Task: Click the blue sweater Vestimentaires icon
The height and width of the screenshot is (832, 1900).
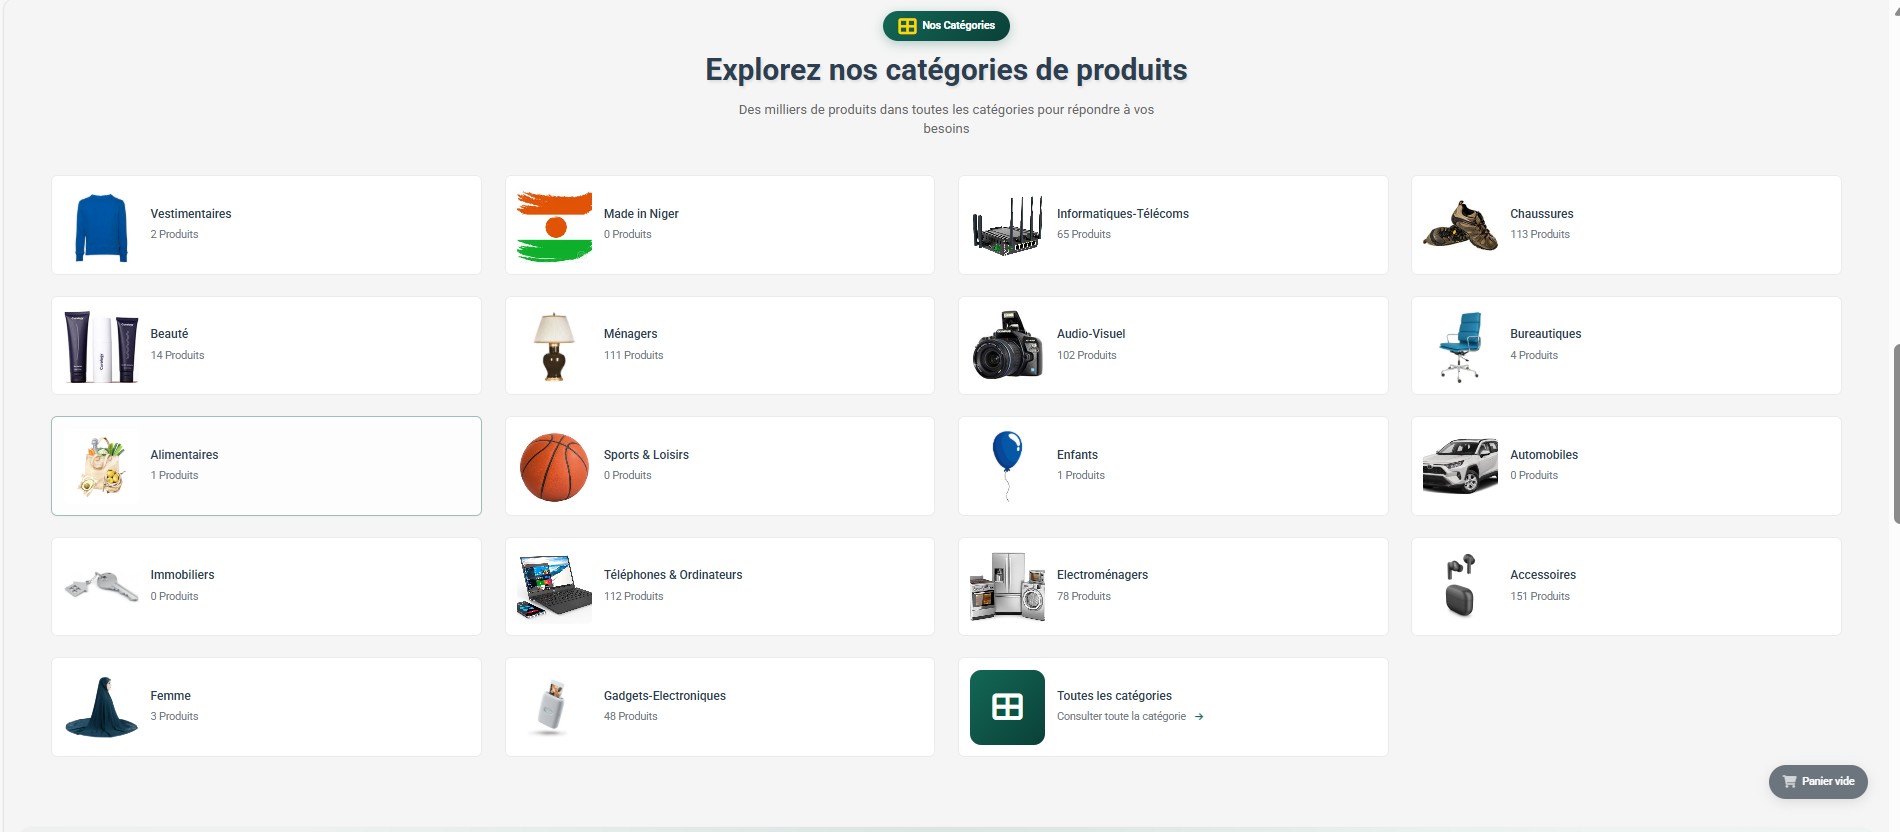Action: [x=101, y=227]
